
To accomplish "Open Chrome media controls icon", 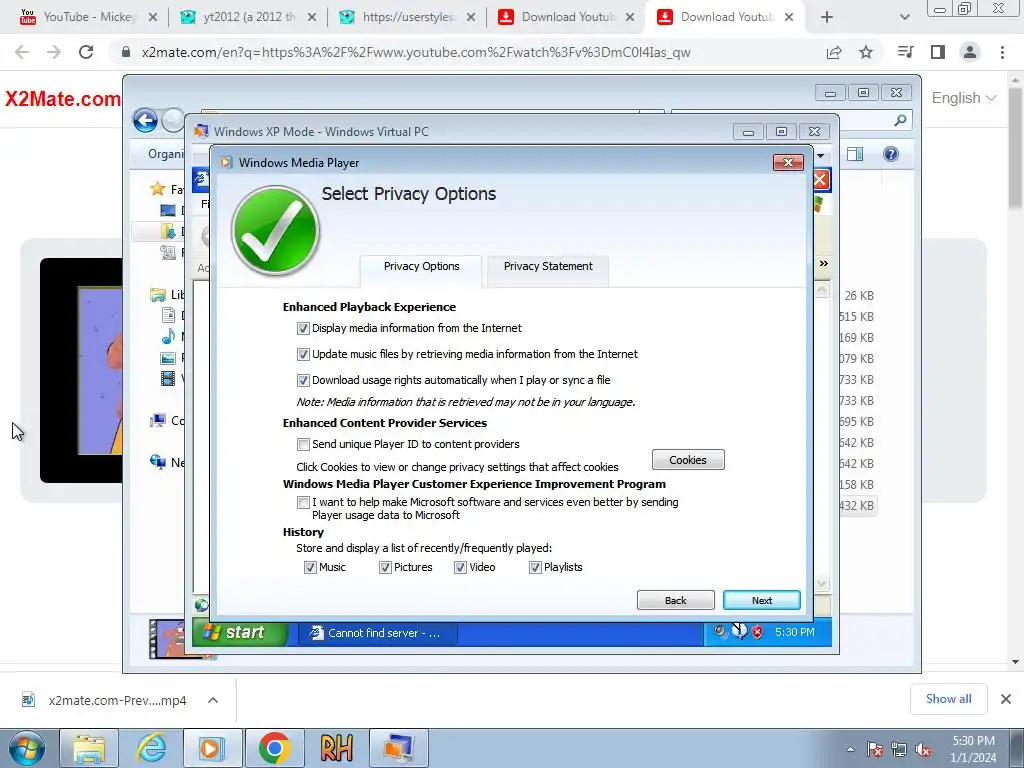I will point(906,52).
